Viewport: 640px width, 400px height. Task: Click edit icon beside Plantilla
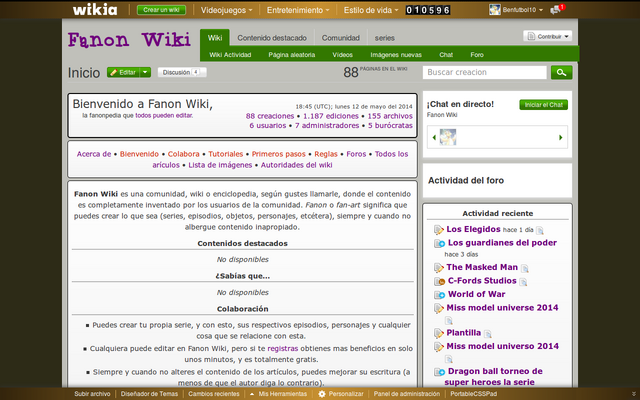(438, 333)
